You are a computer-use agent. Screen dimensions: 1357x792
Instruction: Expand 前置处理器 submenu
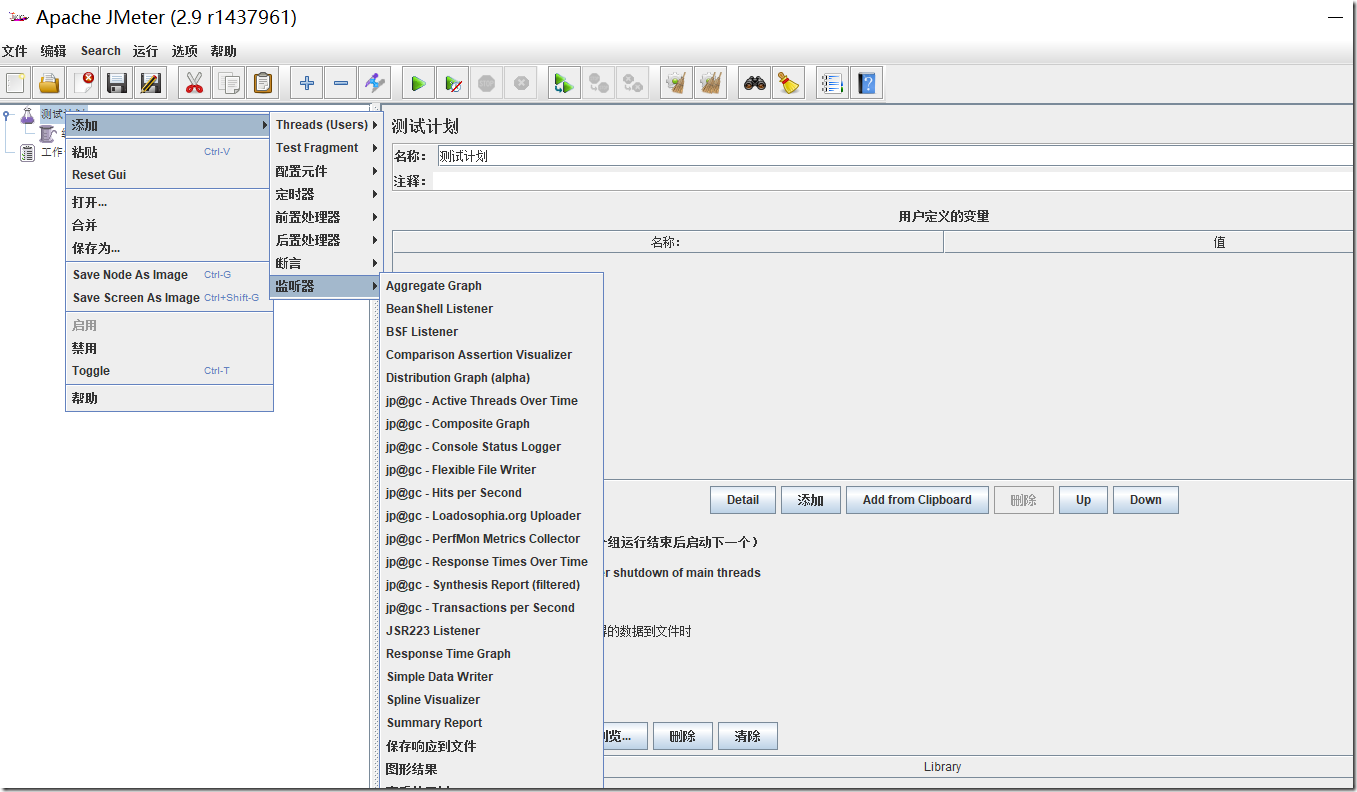coord(327,217)
